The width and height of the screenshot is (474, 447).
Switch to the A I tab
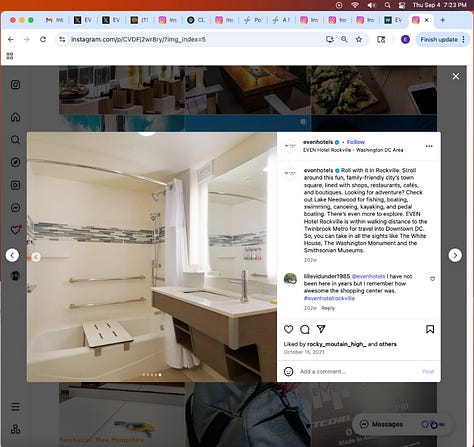[x=281, y=20]
